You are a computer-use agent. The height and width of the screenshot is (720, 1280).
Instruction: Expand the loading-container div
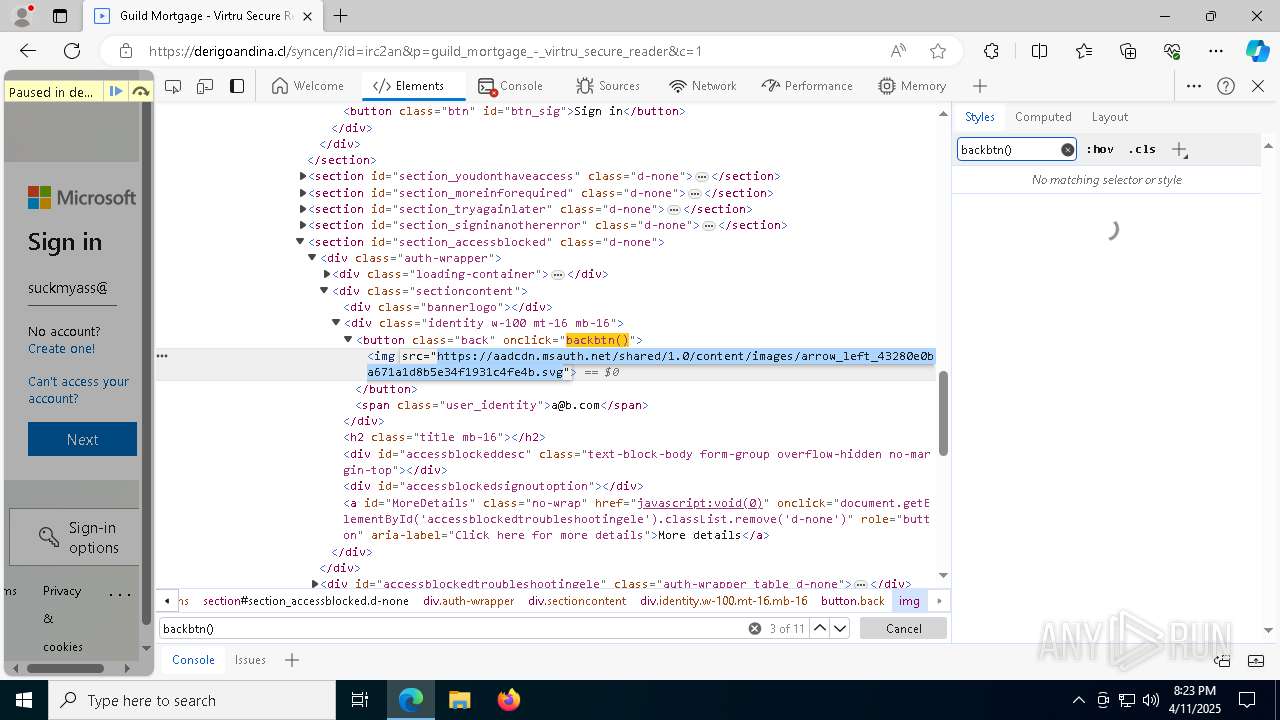coord(327,274)
